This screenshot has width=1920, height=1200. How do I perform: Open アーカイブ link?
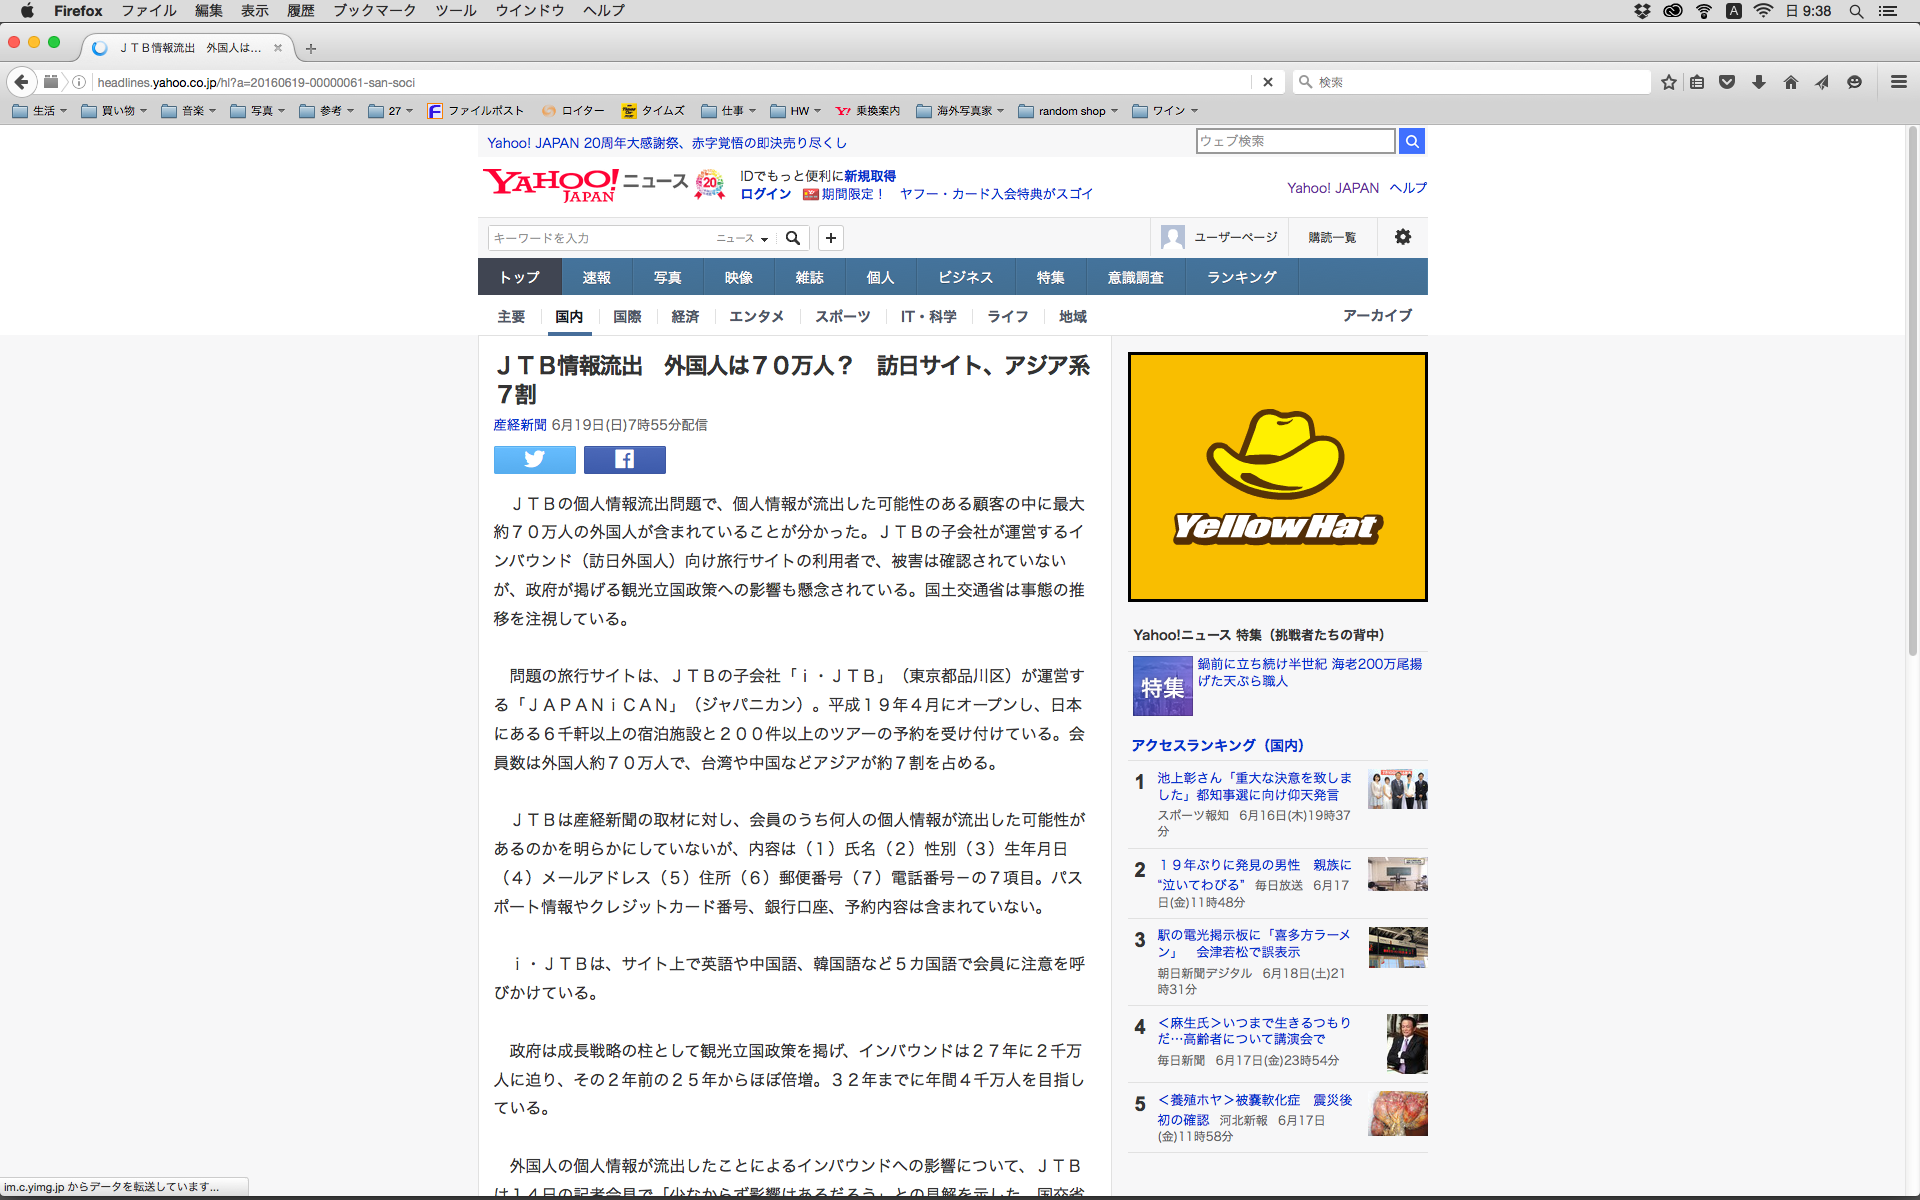1376,315
